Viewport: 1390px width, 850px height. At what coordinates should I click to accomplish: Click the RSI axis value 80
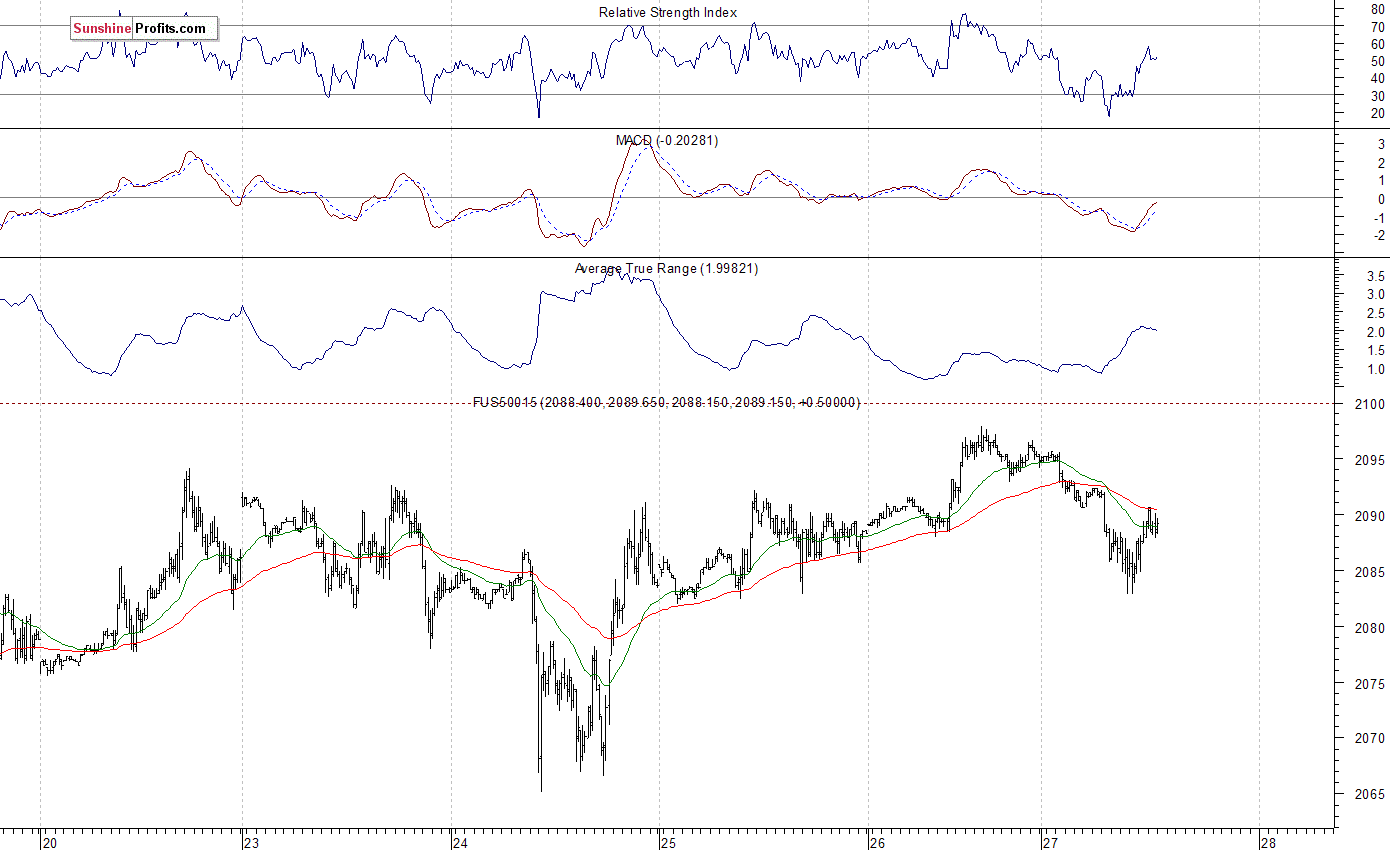(x=1378, y=9)
